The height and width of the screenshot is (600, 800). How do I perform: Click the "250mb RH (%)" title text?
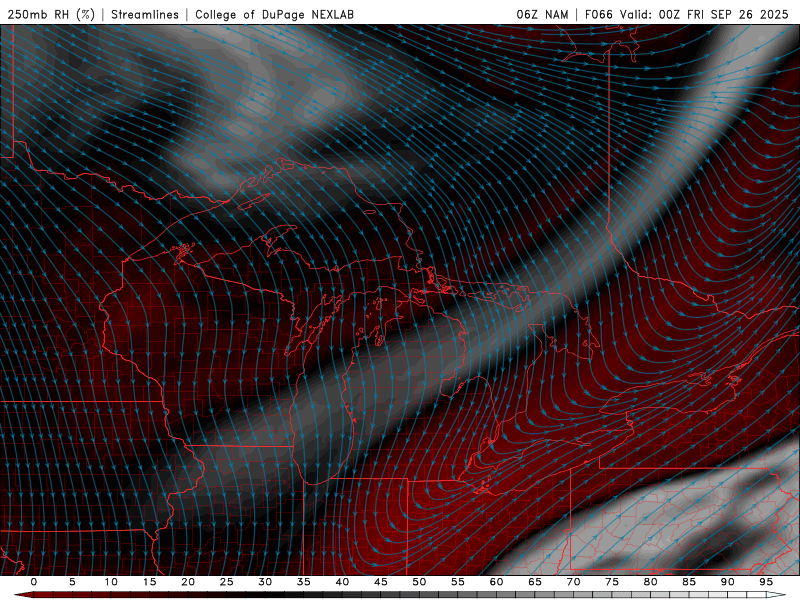click(x=51, y=14)
